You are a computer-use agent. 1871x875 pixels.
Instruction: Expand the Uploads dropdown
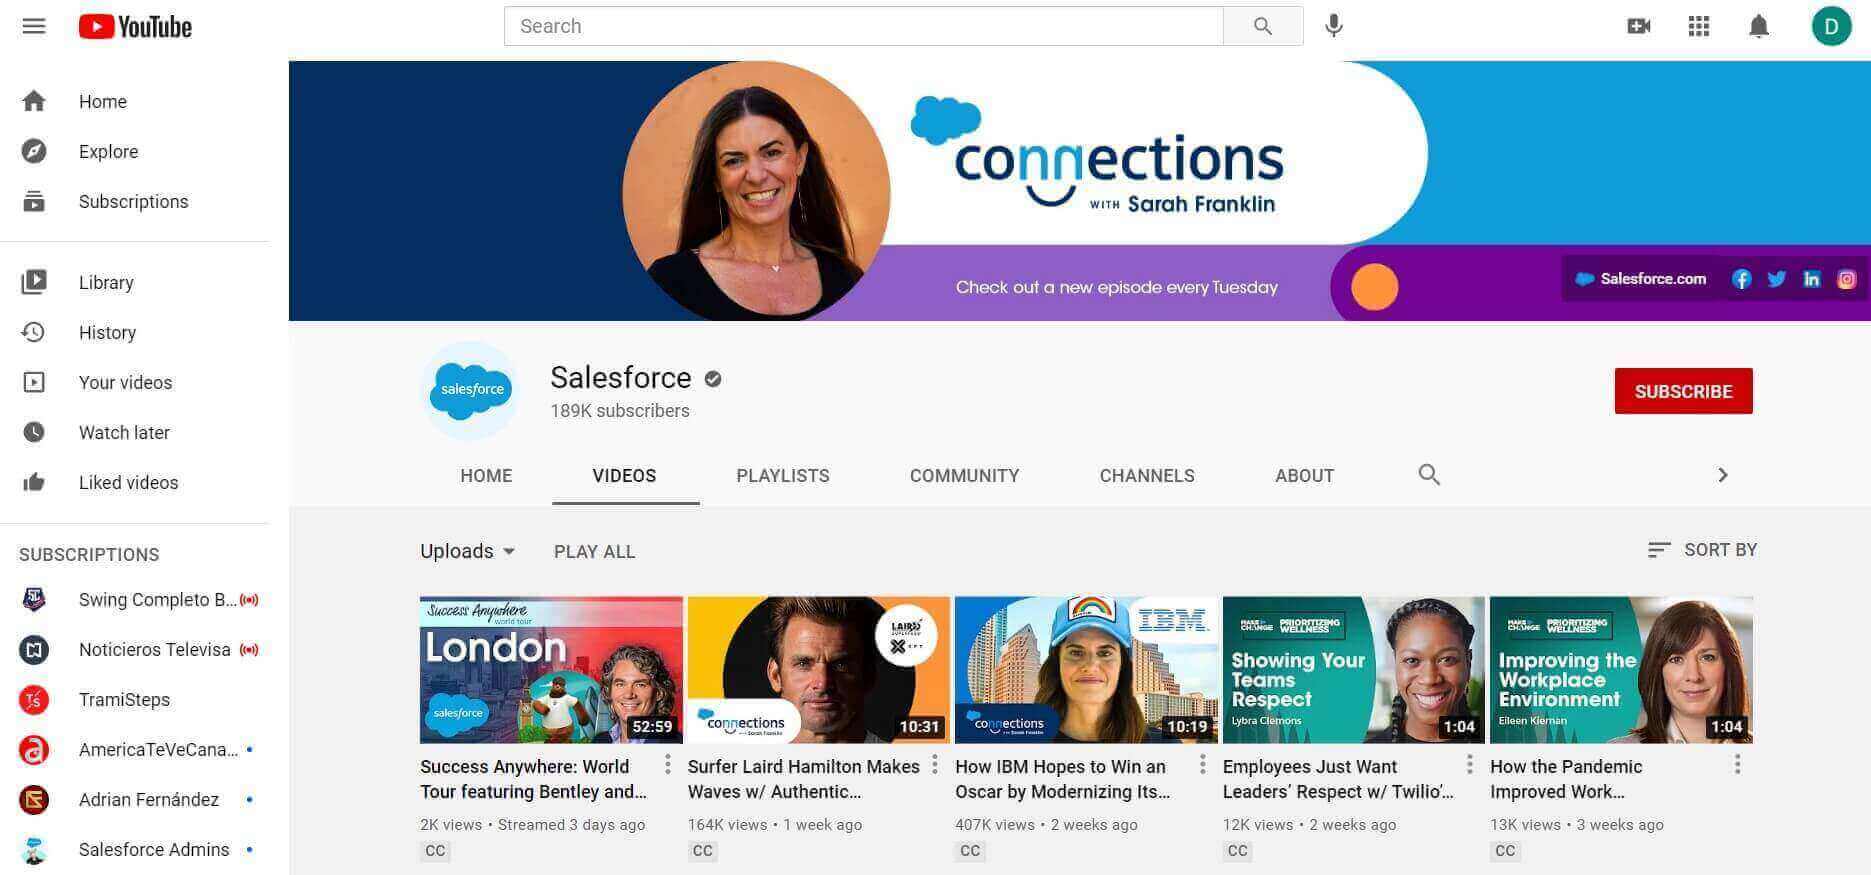[x=467, y=551]
